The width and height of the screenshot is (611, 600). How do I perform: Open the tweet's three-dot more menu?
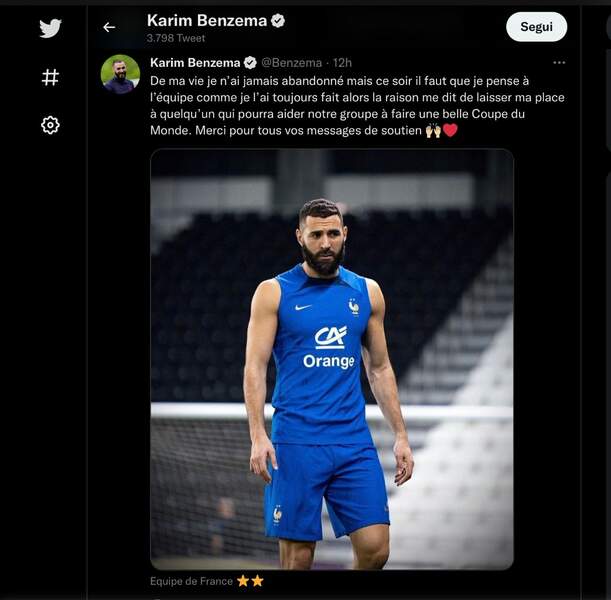(559, 62)
